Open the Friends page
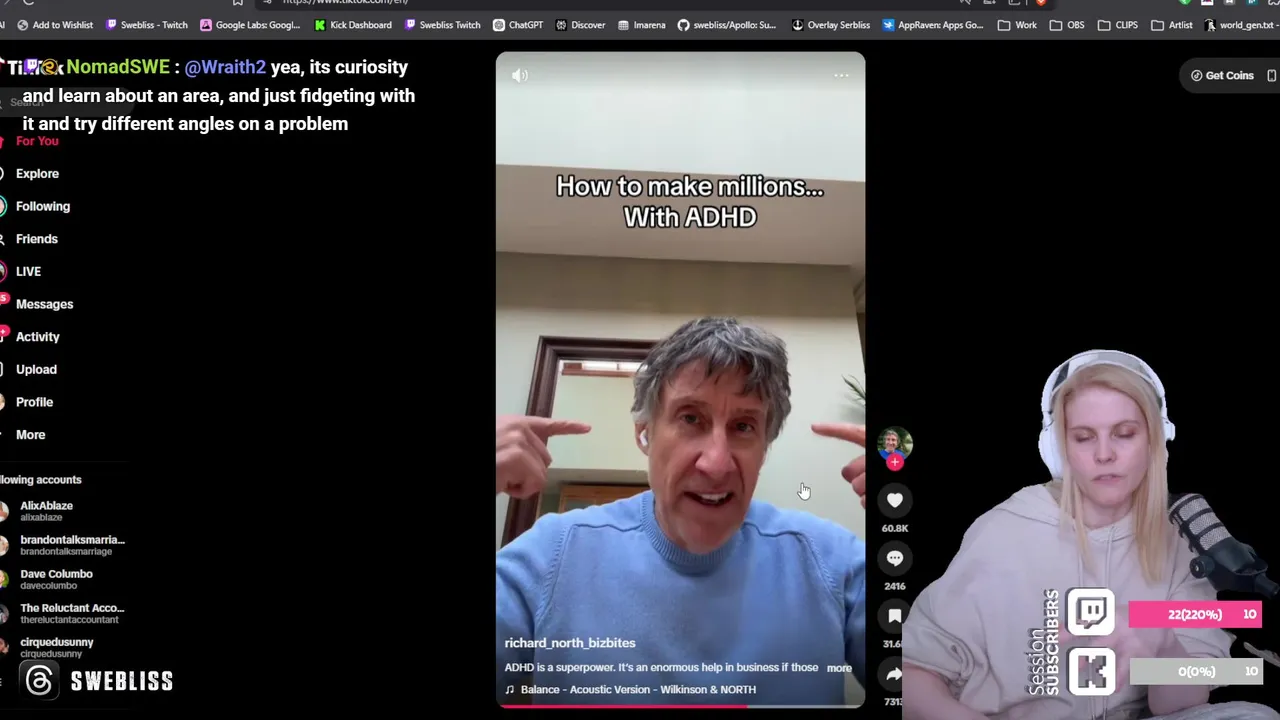 click(37, 239)
